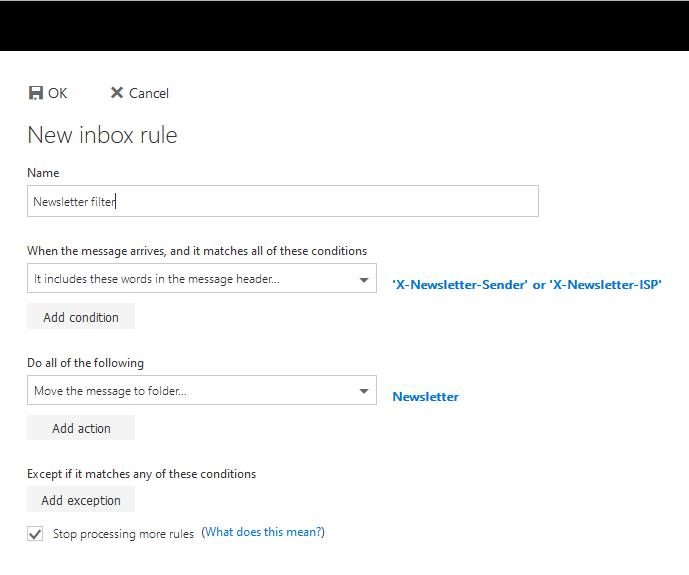Uncheck the Stop processing more rules checkbox
This screenshot has height=575, width=689.
(x=36, y=534)
